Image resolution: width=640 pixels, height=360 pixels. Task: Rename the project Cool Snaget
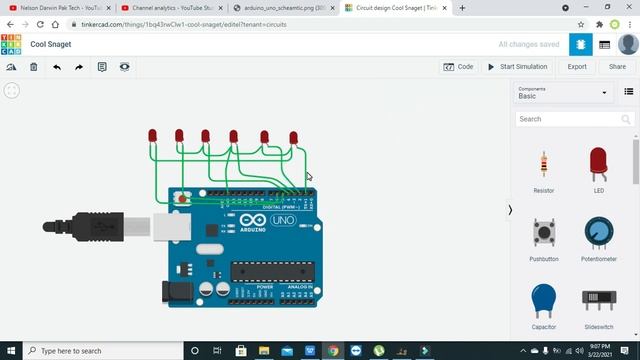pos(51,44)
